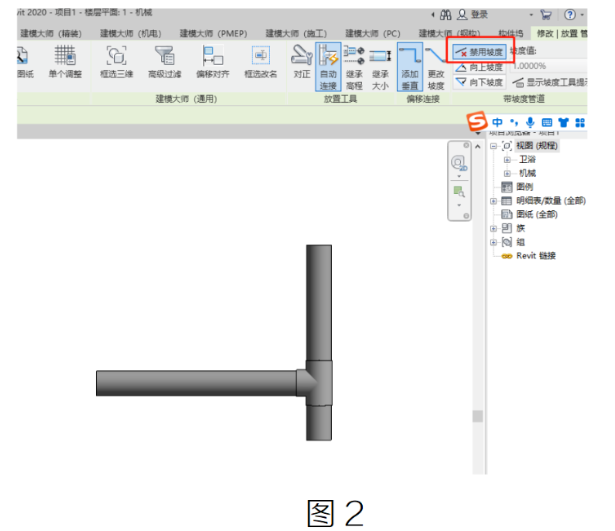This screenshot has height=531, width=615.
Task: Select the 框选三维 box-select 3D tool
Action: (x=116, y=62)
